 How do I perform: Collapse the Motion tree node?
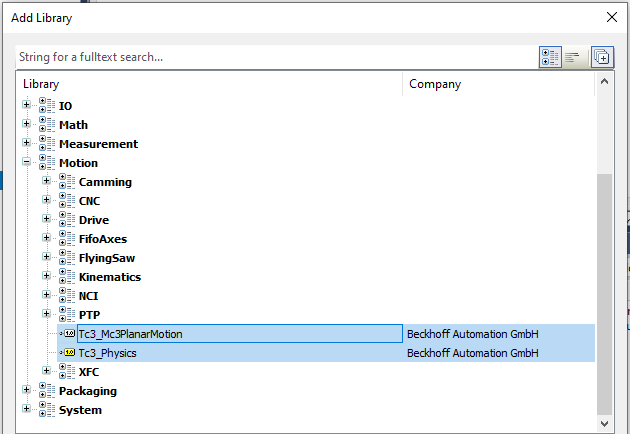(27, 162)
